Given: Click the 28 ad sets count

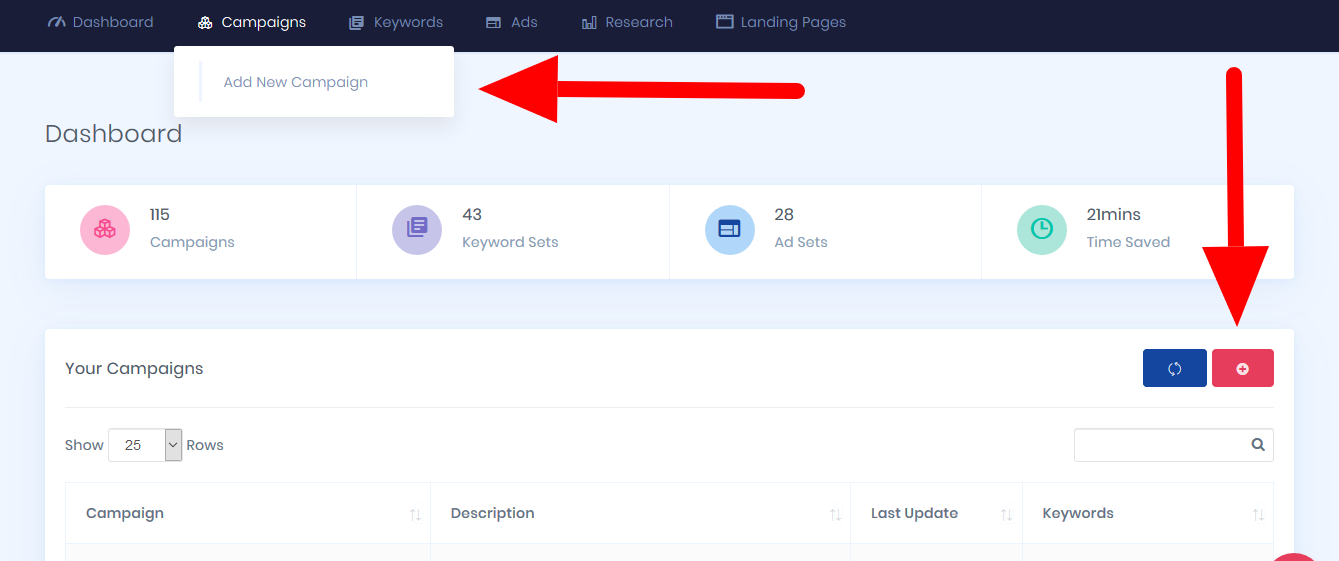Looking at the screenshot, I should [x=784, y=214].
